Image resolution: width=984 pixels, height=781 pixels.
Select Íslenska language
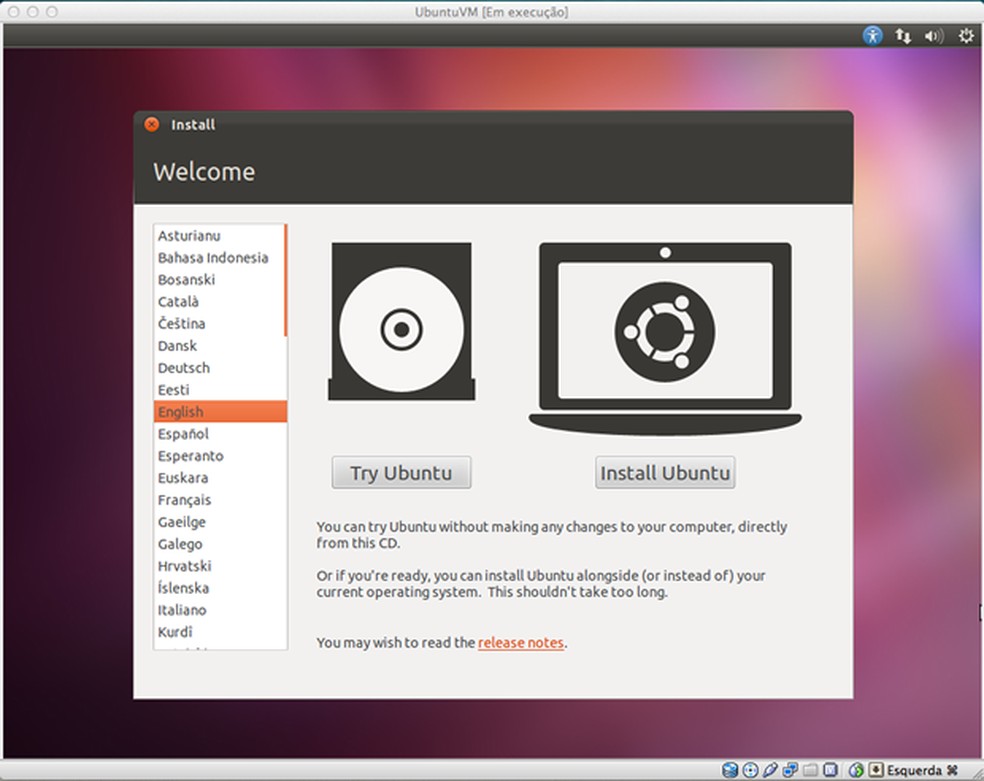[219, 588]
